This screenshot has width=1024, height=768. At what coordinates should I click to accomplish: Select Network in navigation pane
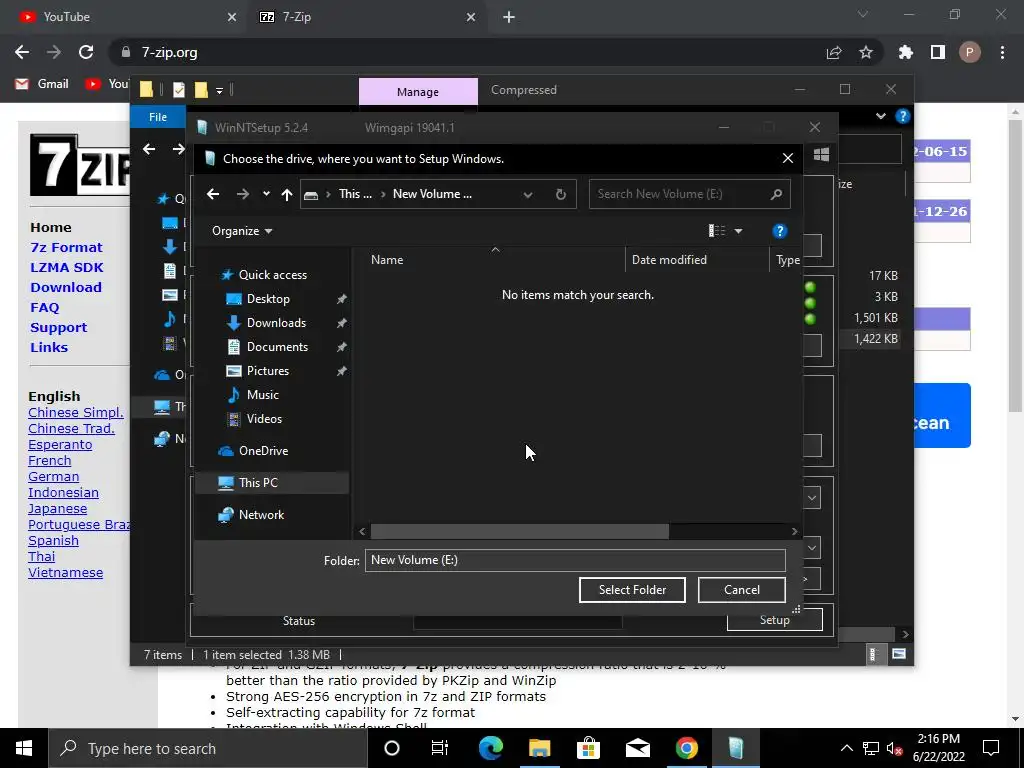tap(261, 515)
